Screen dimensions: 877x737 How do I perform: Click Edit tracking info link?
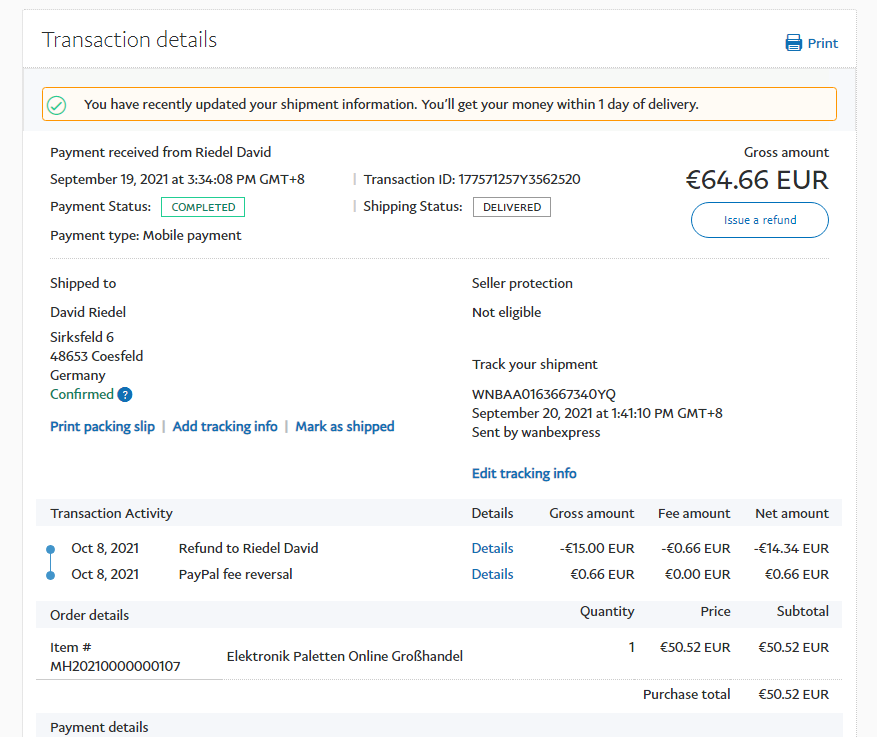(524, 473)
